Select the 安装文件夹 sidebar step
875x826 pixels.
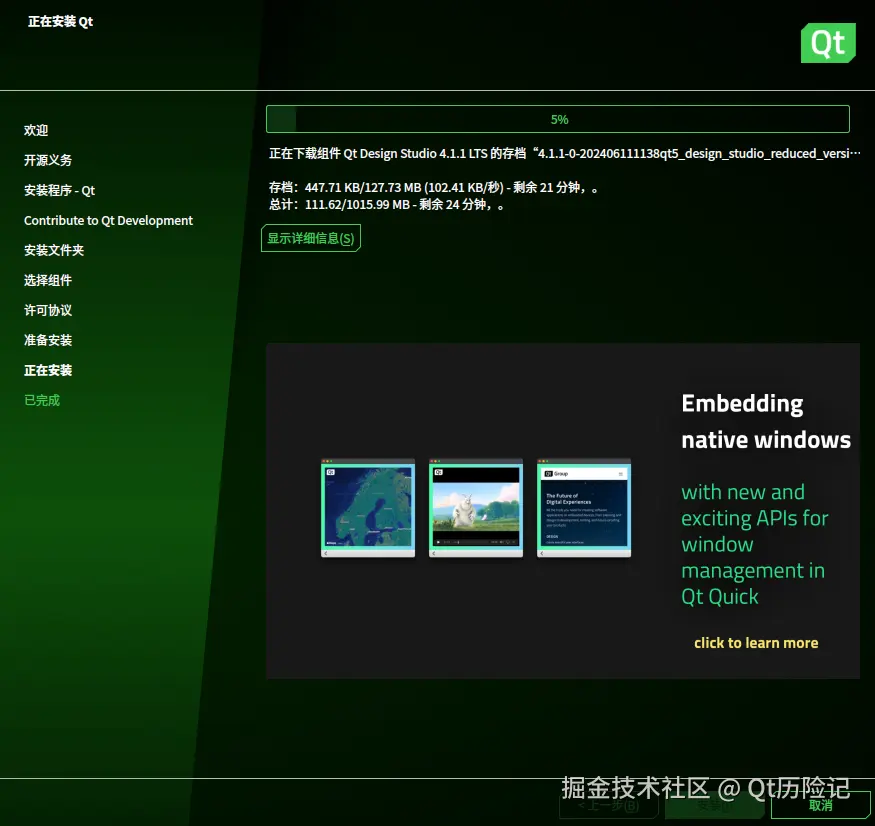pyautogui.click(x=54, y=250)
